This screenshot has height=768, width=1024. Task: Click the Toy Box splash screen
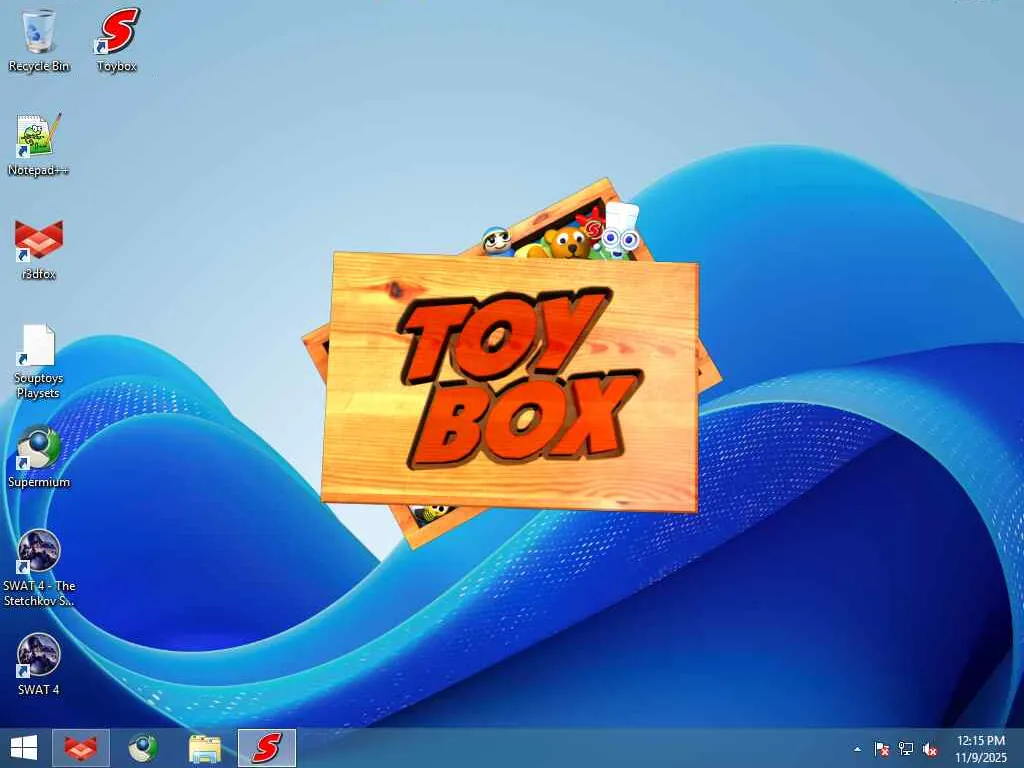click(513, 362)
